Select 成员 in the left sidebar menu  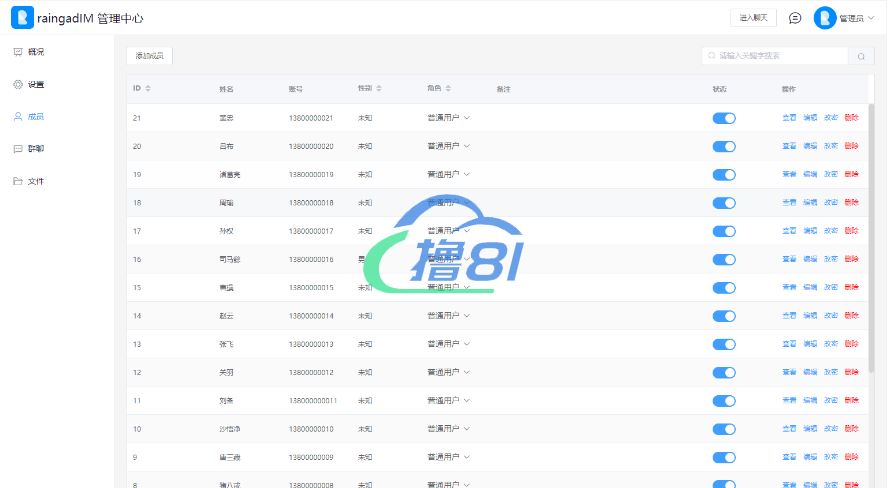[x=35, y=116]
